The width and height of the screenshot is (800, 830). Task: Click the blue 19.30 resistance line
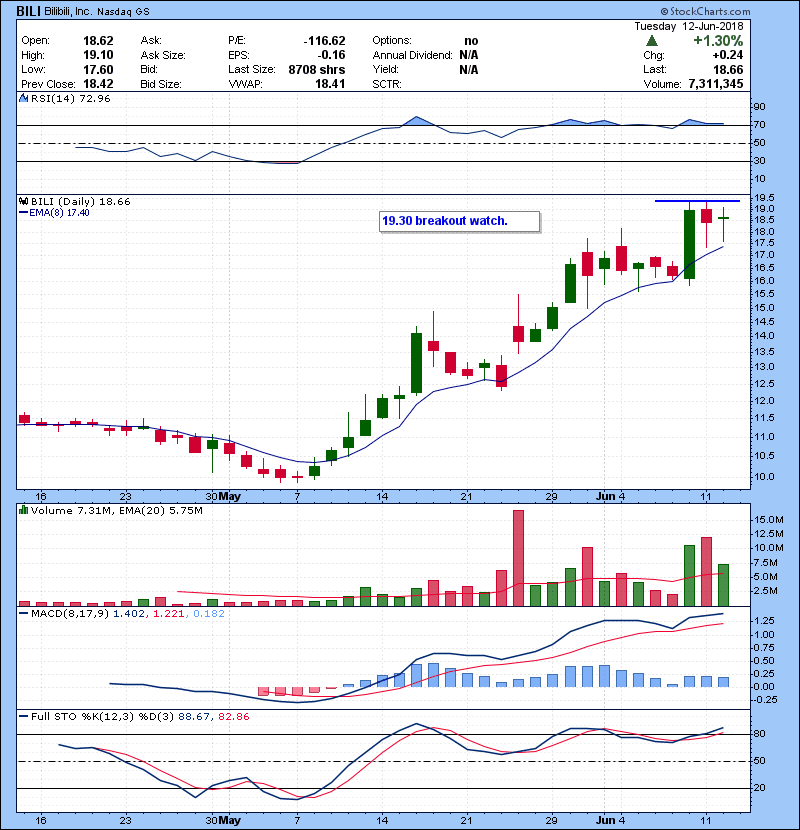pos(697,201)
